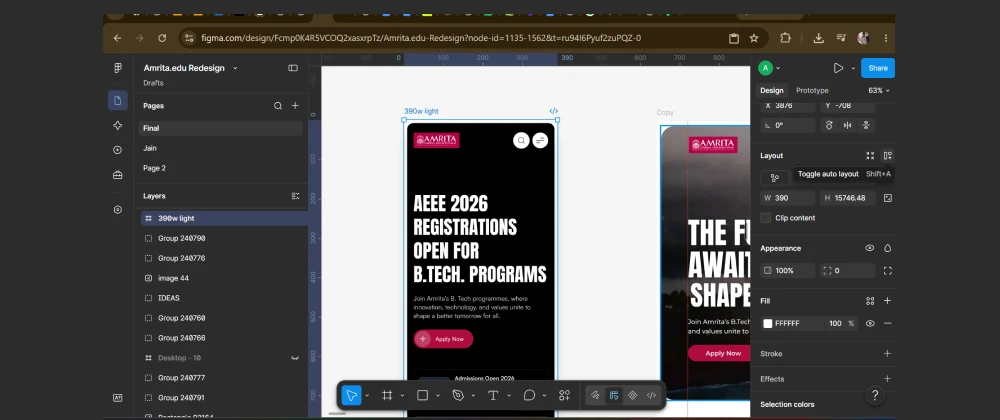The width and height of the screenshot is (1000, 420).
Task: Click individual corner radius icon
Action: (x=887, y=271)
